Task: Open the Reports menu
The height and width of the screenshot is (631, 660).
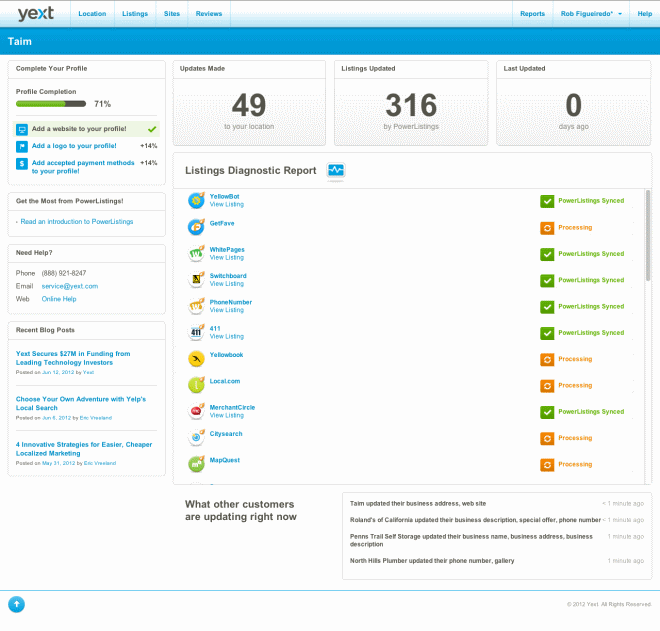Action: tap(532, 14)
